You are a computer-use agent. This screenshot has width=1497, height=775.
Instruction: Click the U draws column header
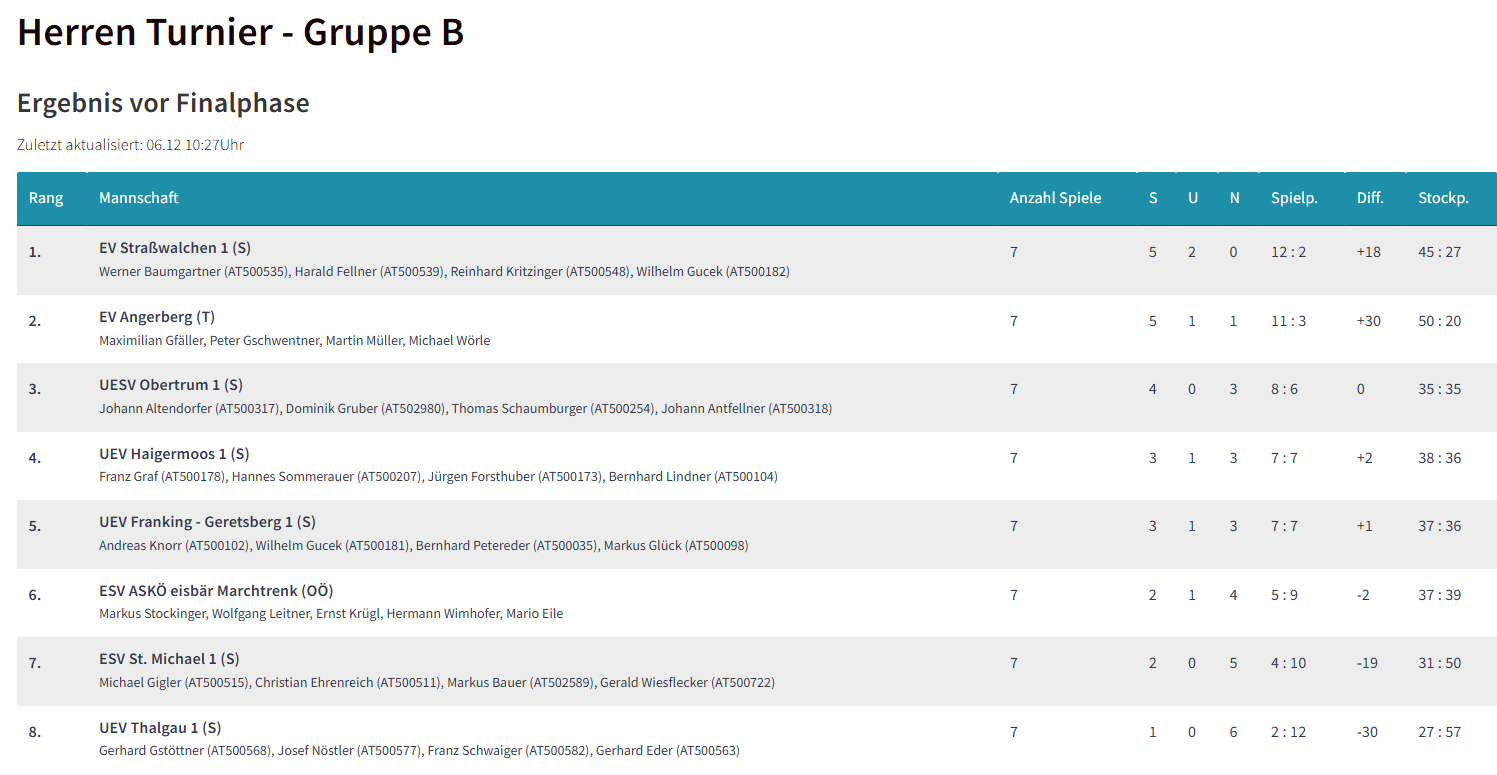click(x=1193, y=198)
